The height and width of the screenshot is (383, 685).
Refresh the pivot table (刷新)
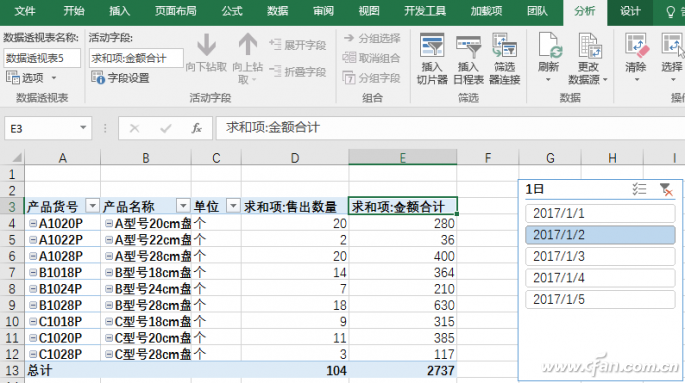click(548, 58)
